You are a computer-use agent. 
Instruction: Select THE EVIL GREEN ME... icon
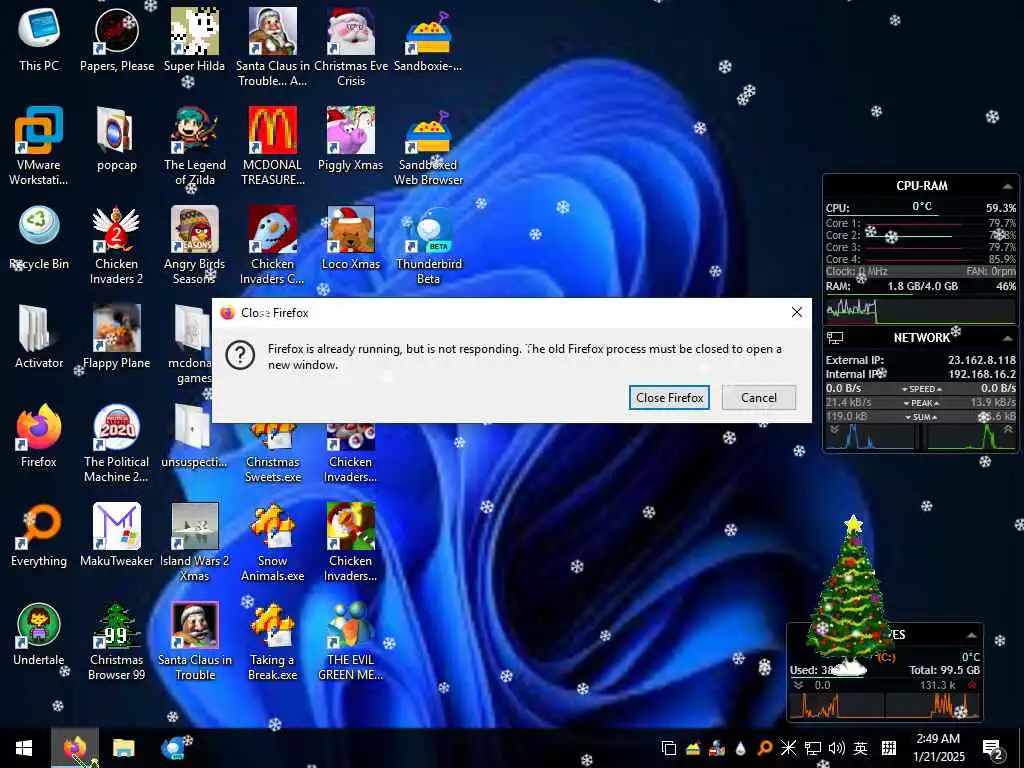[351, 641]
